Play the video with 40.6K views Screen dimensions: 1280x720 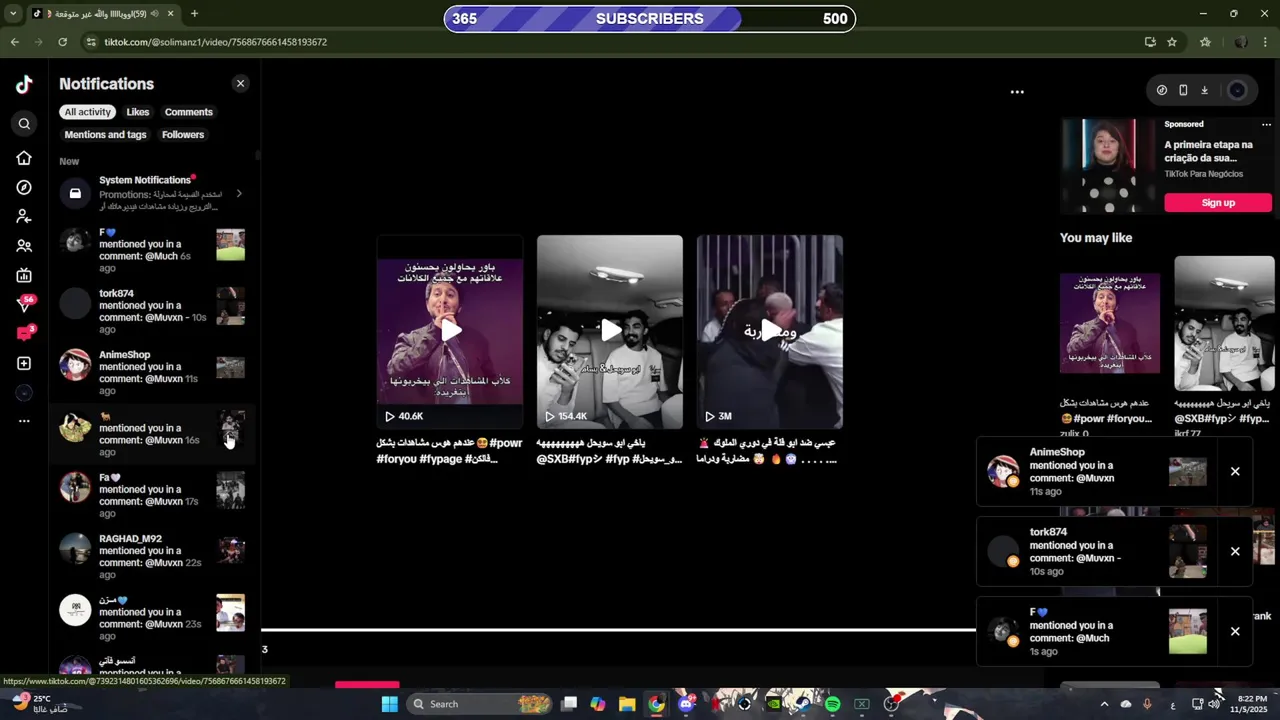(450, 332)
